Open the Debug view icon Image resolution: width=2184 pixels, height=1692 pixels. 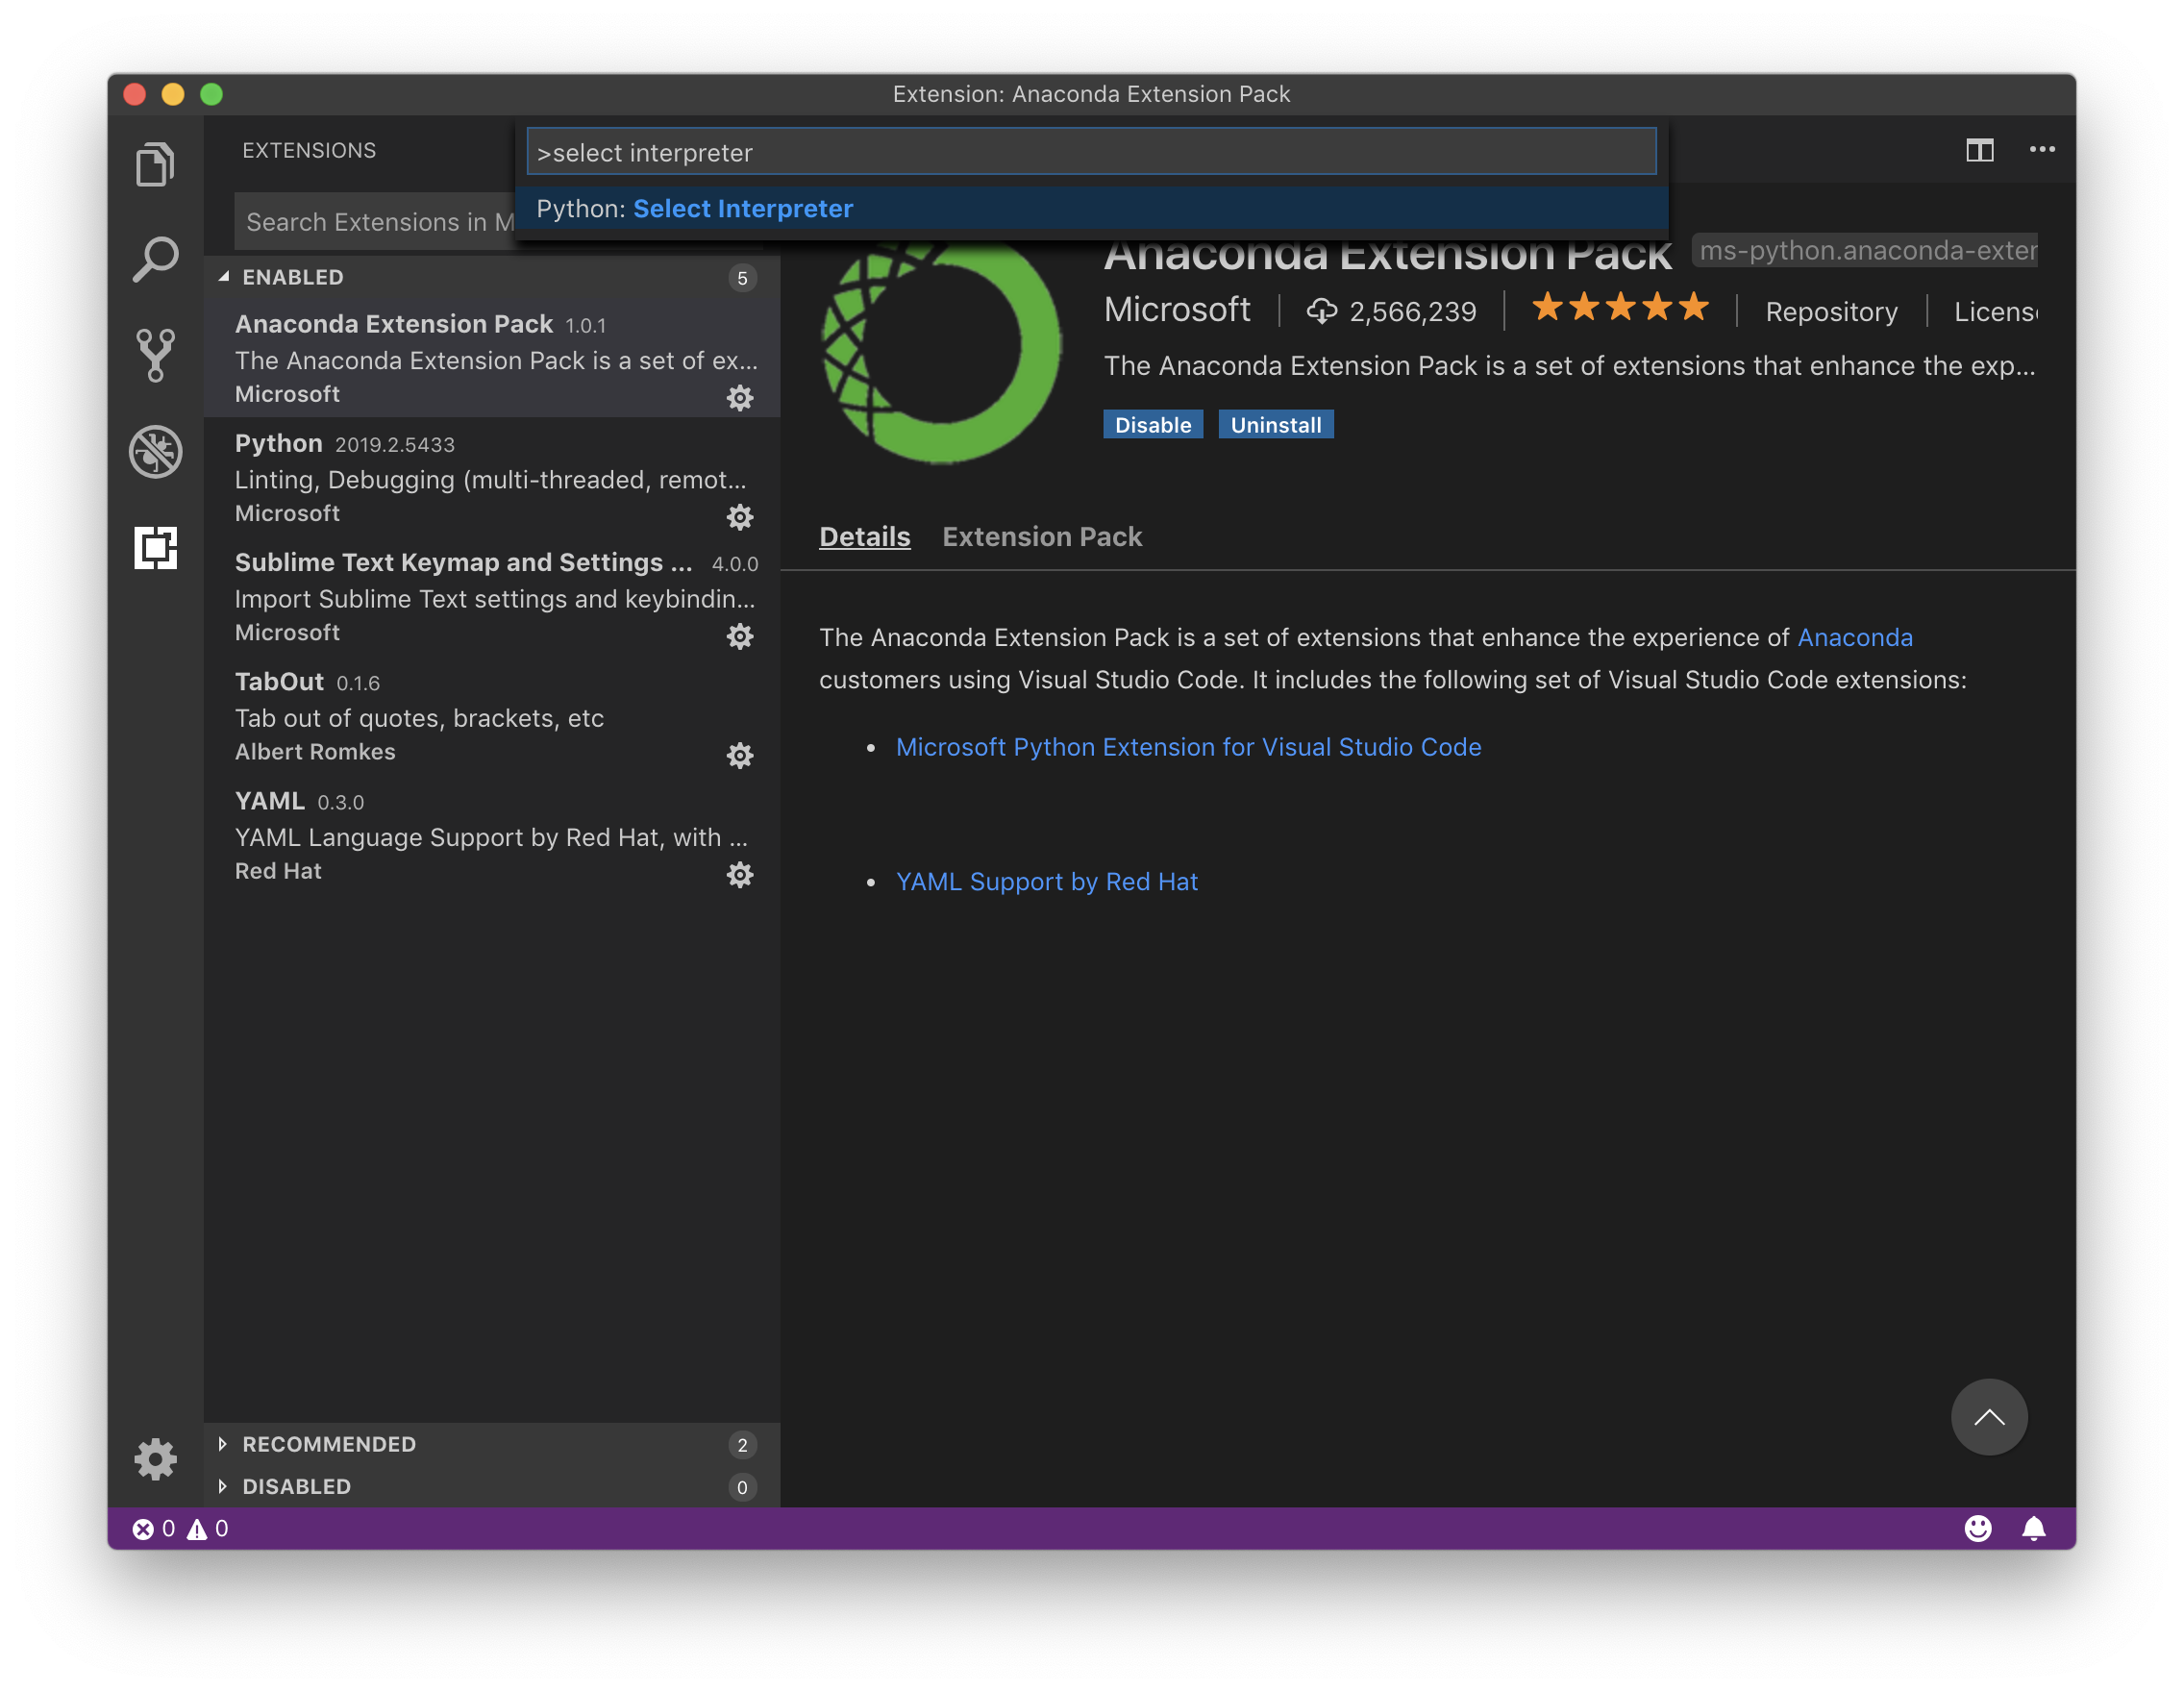pyautogui.click(x=155, y=452)
